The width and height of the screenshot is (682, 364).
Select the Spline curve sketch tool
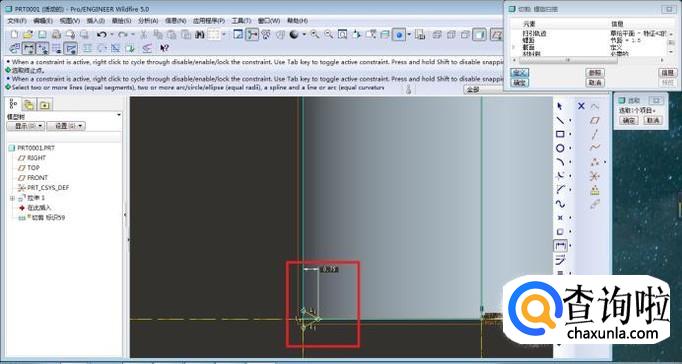coord(560,204)
